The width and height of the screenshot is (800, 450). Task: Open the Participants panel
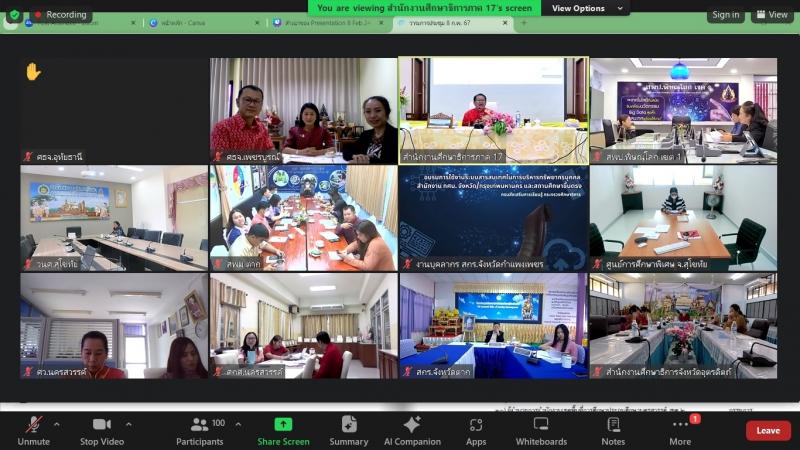[199, 431]
